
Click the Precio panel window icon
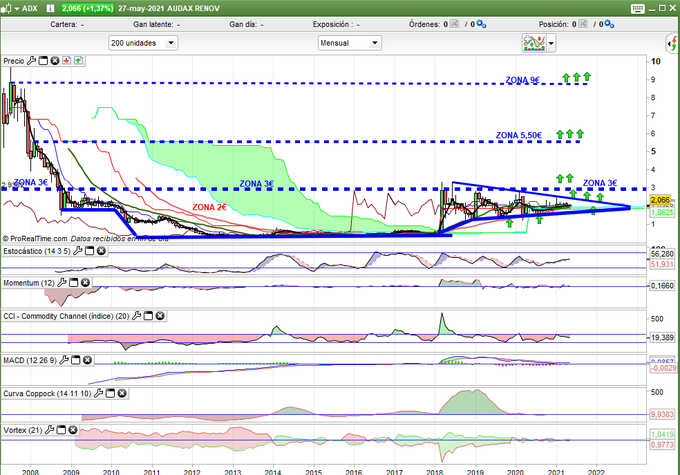[x=43, y=61]
